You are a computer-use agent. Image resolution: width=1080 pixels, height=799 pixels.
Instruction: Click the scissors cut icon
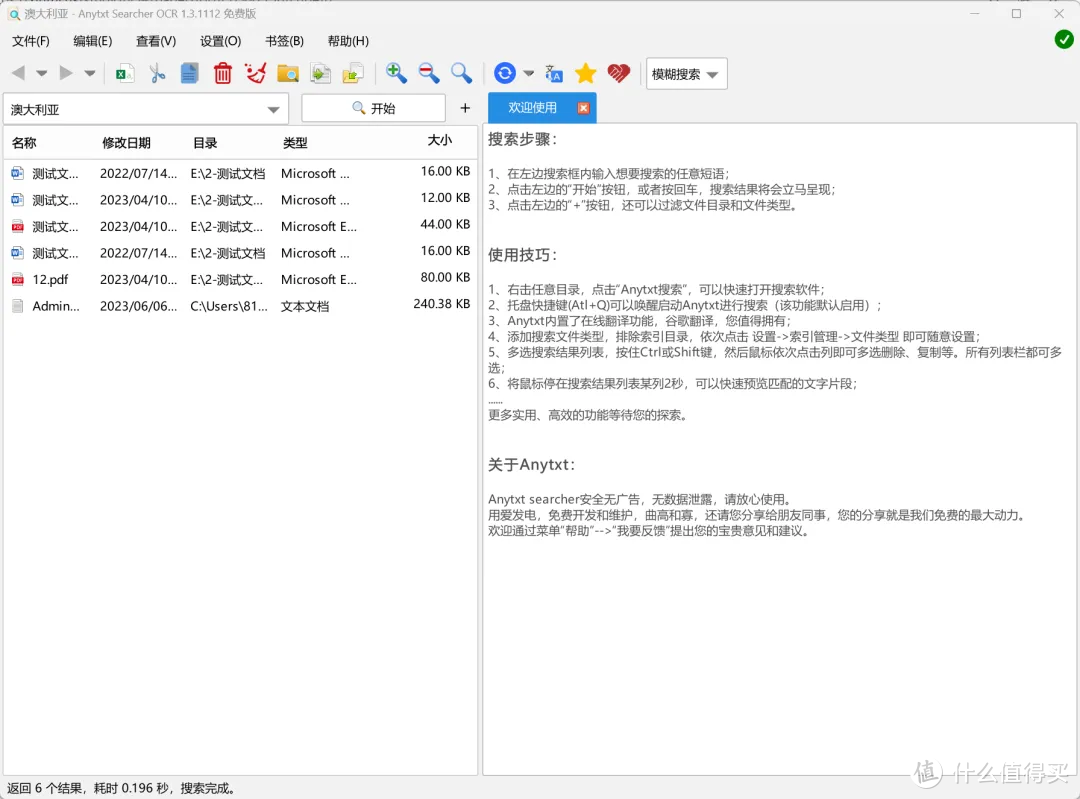(x=157, y=73)
